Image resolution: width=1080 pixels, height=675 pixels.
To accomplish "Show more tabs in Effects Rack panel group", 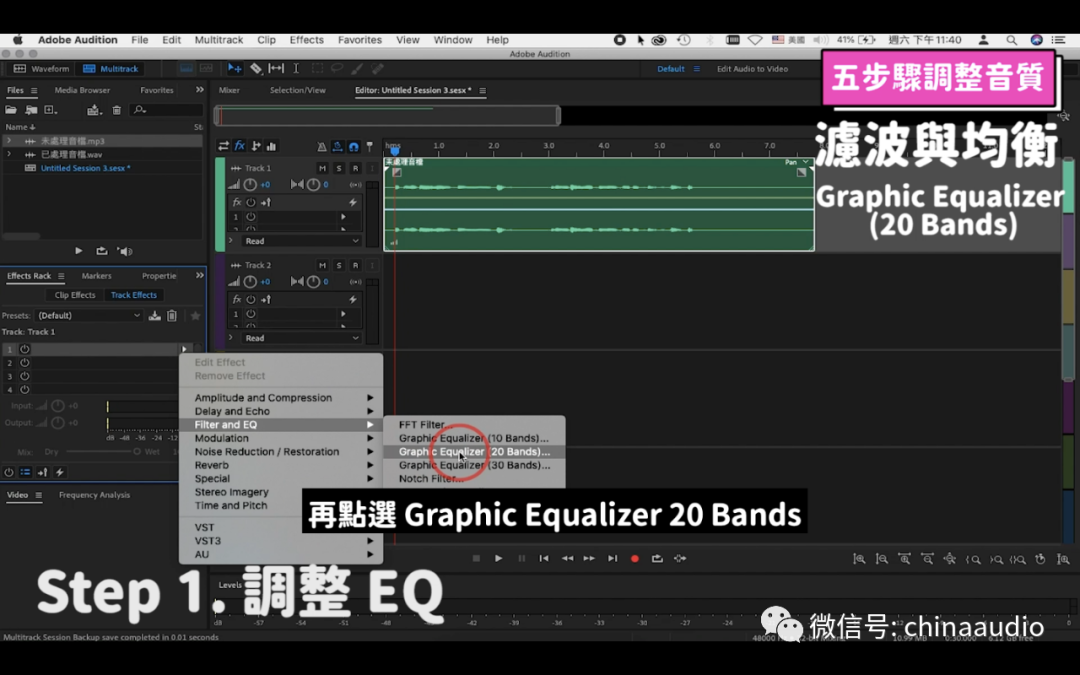I will pos(200,276).
